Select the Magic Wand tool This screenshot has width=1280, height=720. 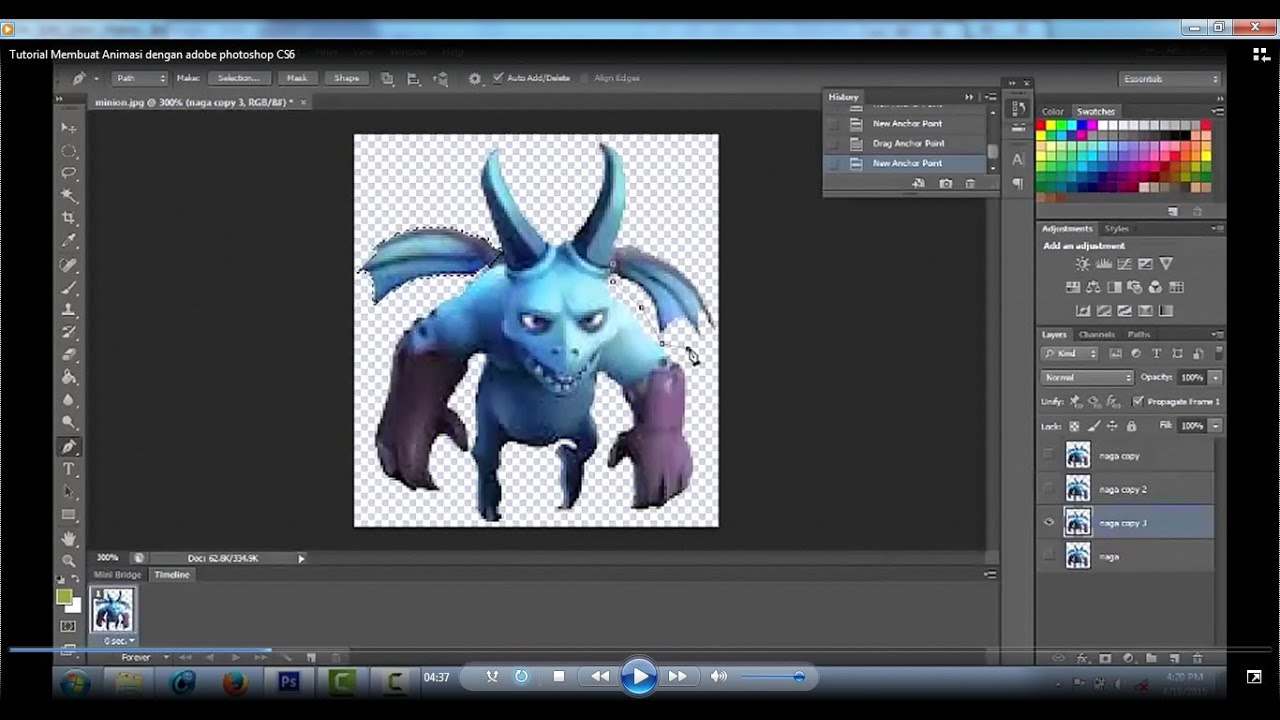pos(69,195)
